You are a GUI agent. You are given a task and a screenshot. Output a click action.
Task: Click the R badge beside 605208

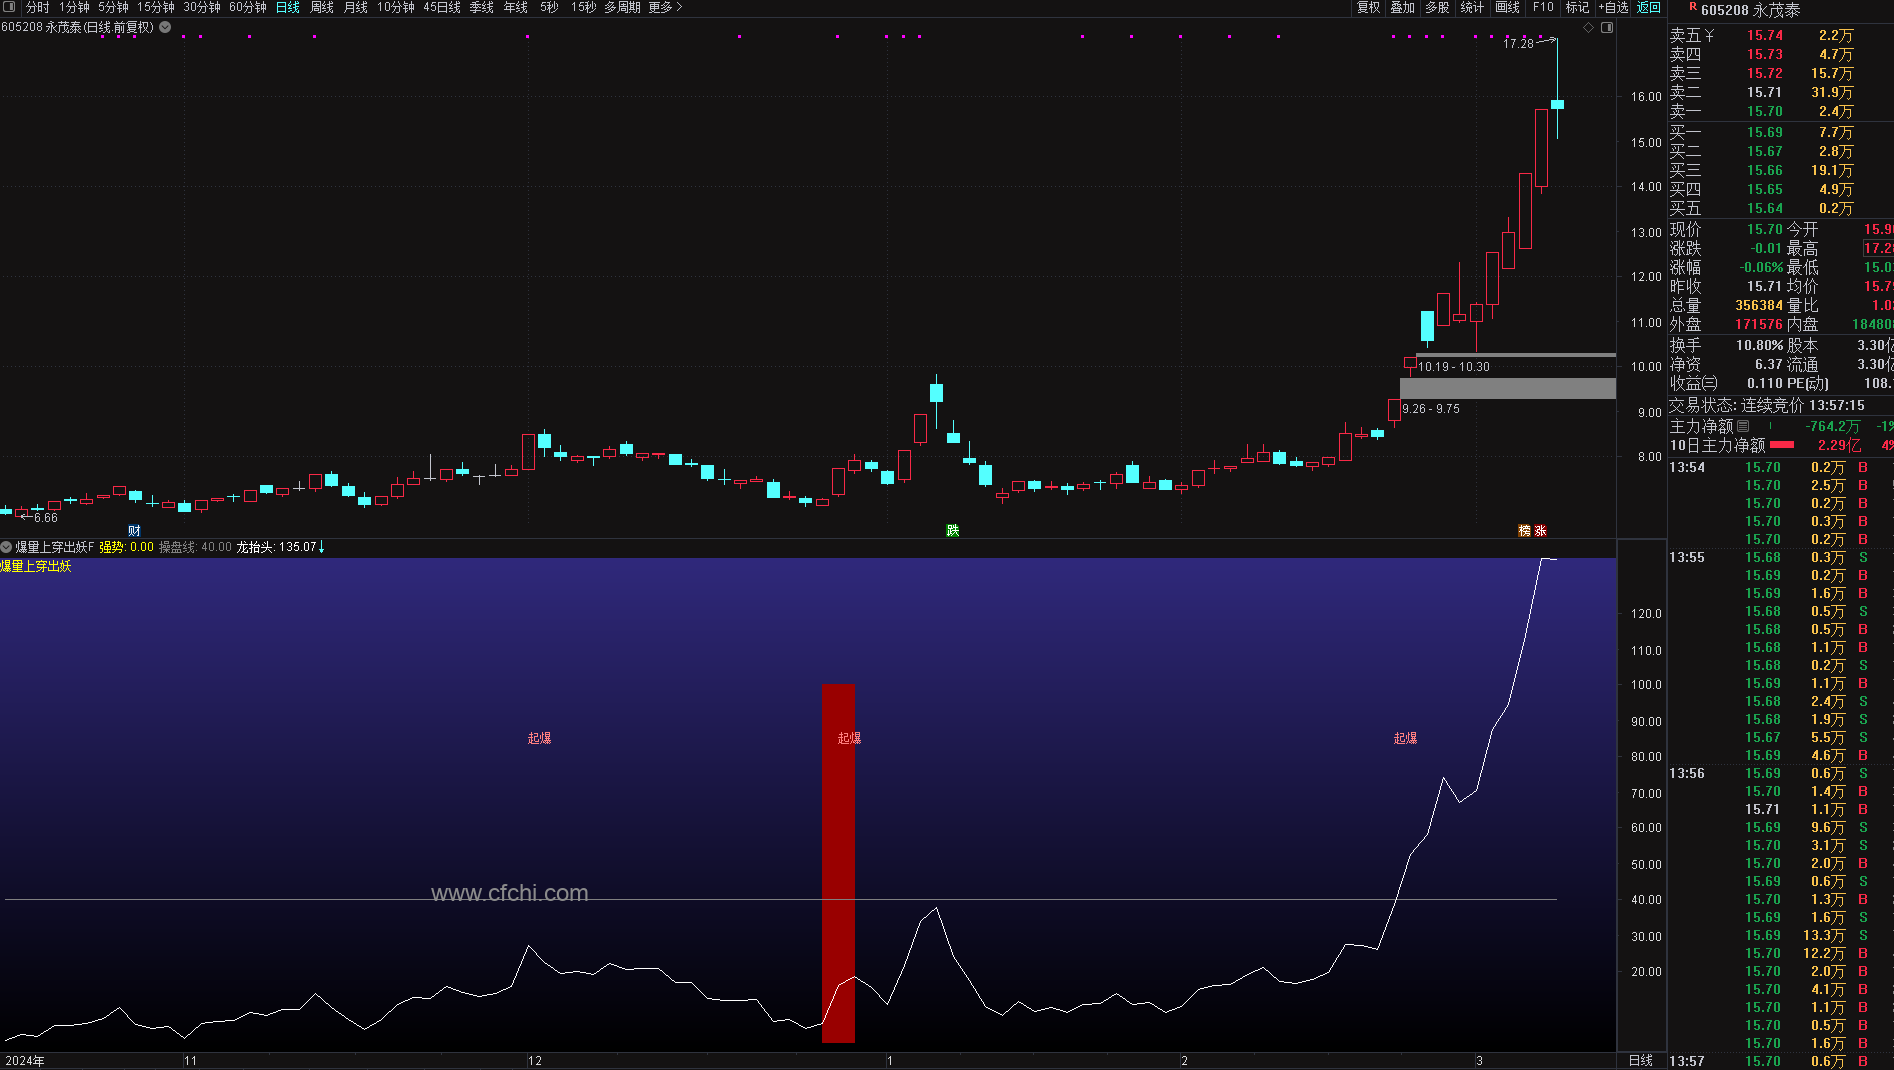coord(1692,6)
